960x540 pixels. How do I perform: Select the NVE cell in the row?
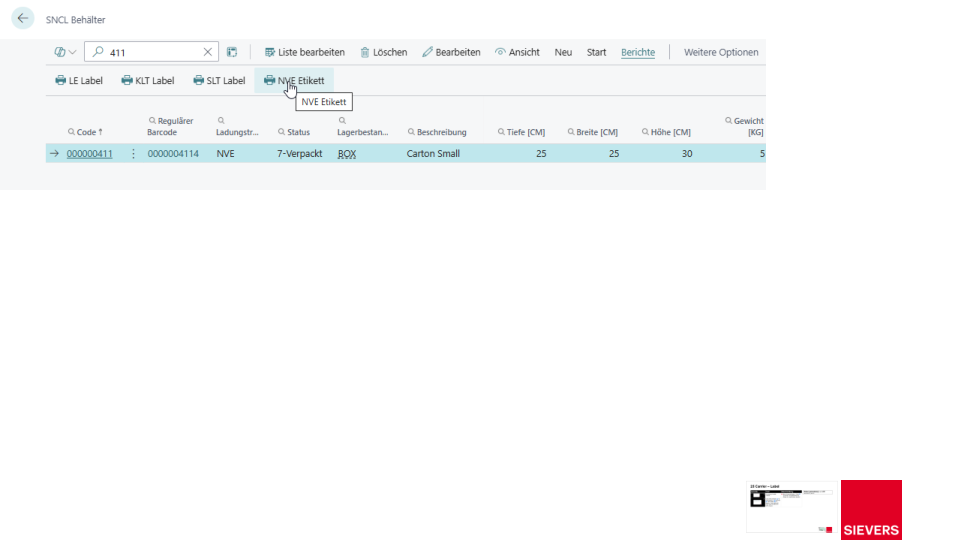pos(225,154)
